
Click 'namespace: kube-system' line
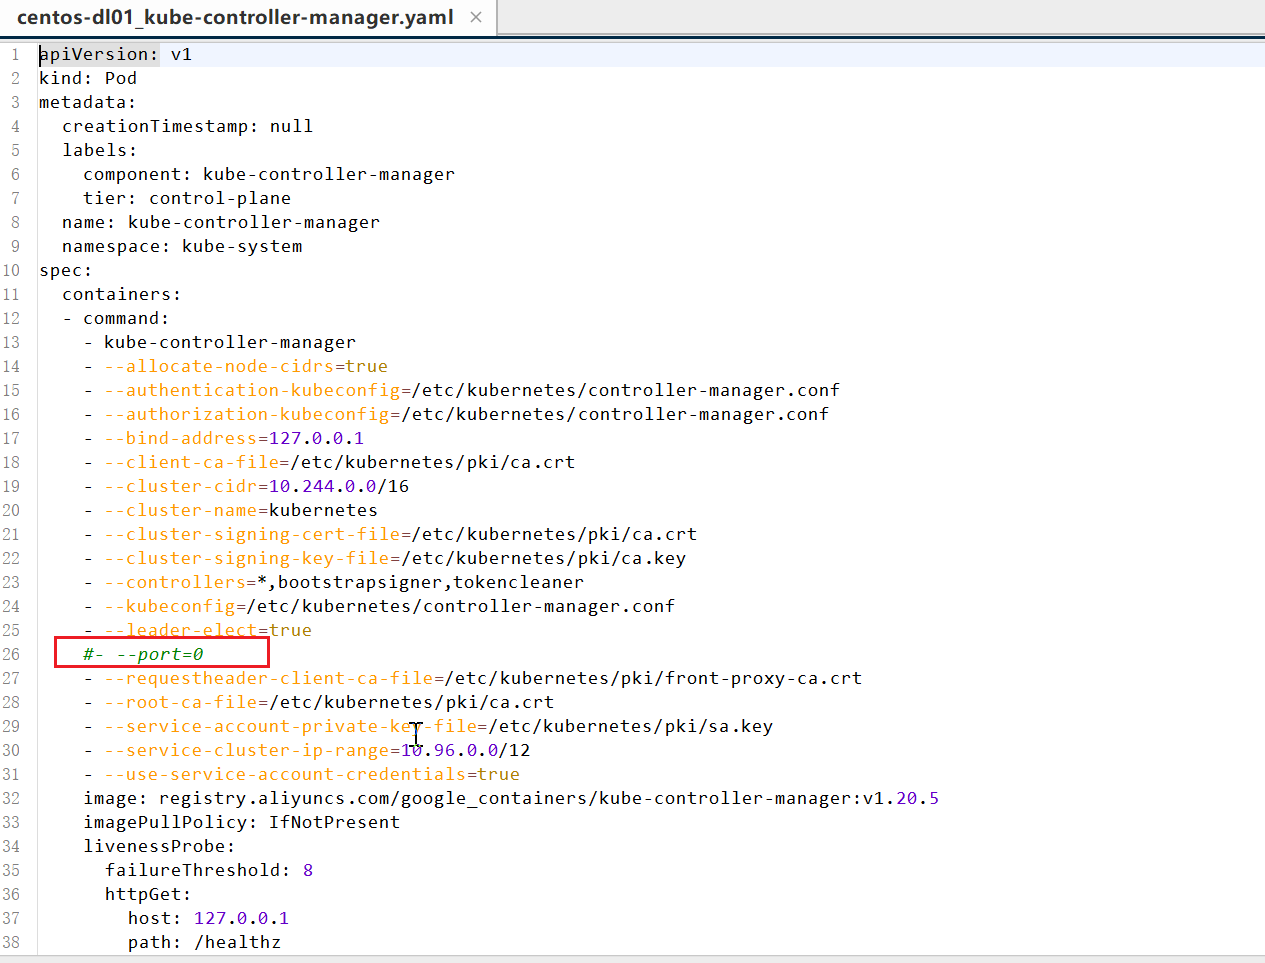click(182, 246)
